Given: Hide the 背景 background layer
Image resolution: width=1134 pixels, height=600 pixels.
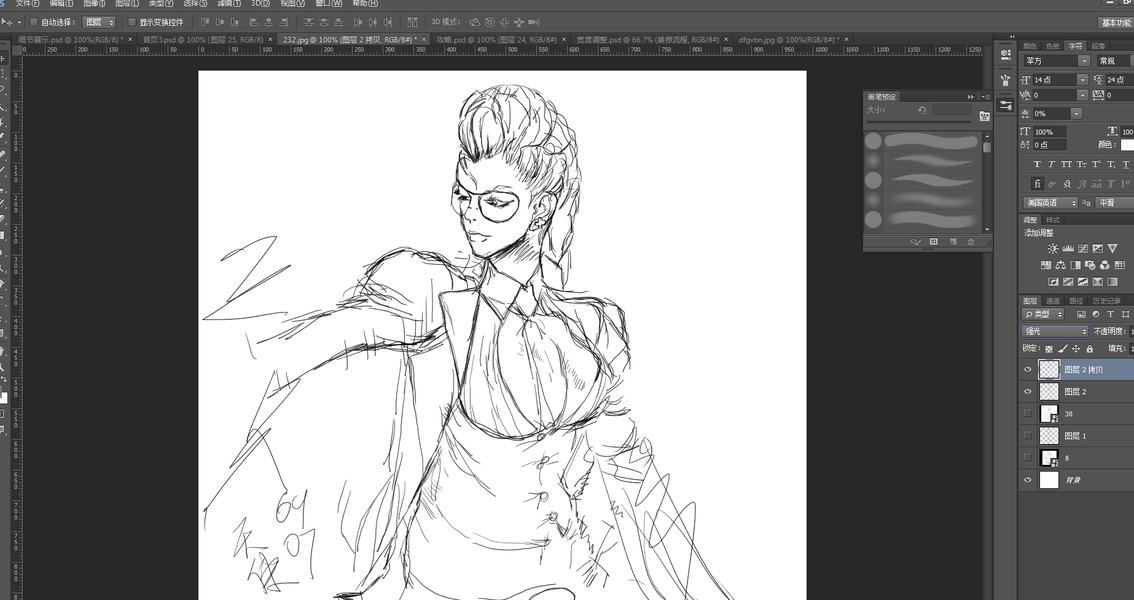Looking at the screenshot, I should coord(1028,480).
